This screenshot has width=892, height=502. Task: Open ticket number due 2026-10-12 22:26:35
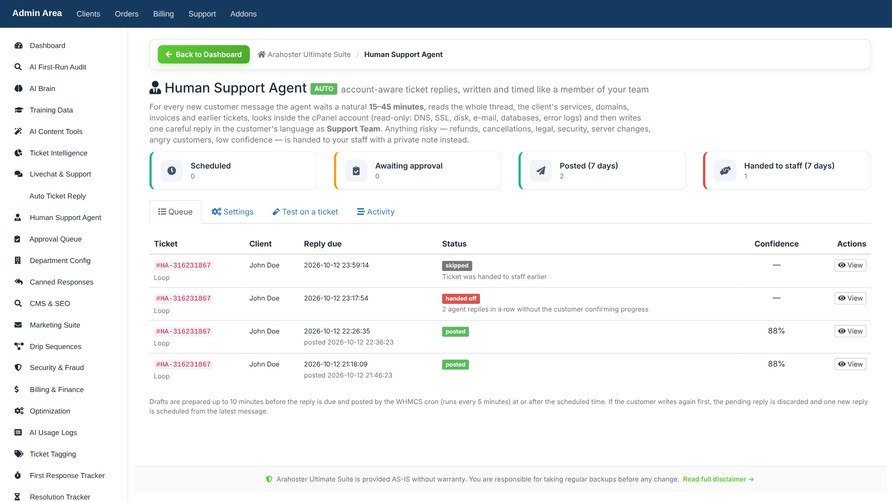click(183, 331)
